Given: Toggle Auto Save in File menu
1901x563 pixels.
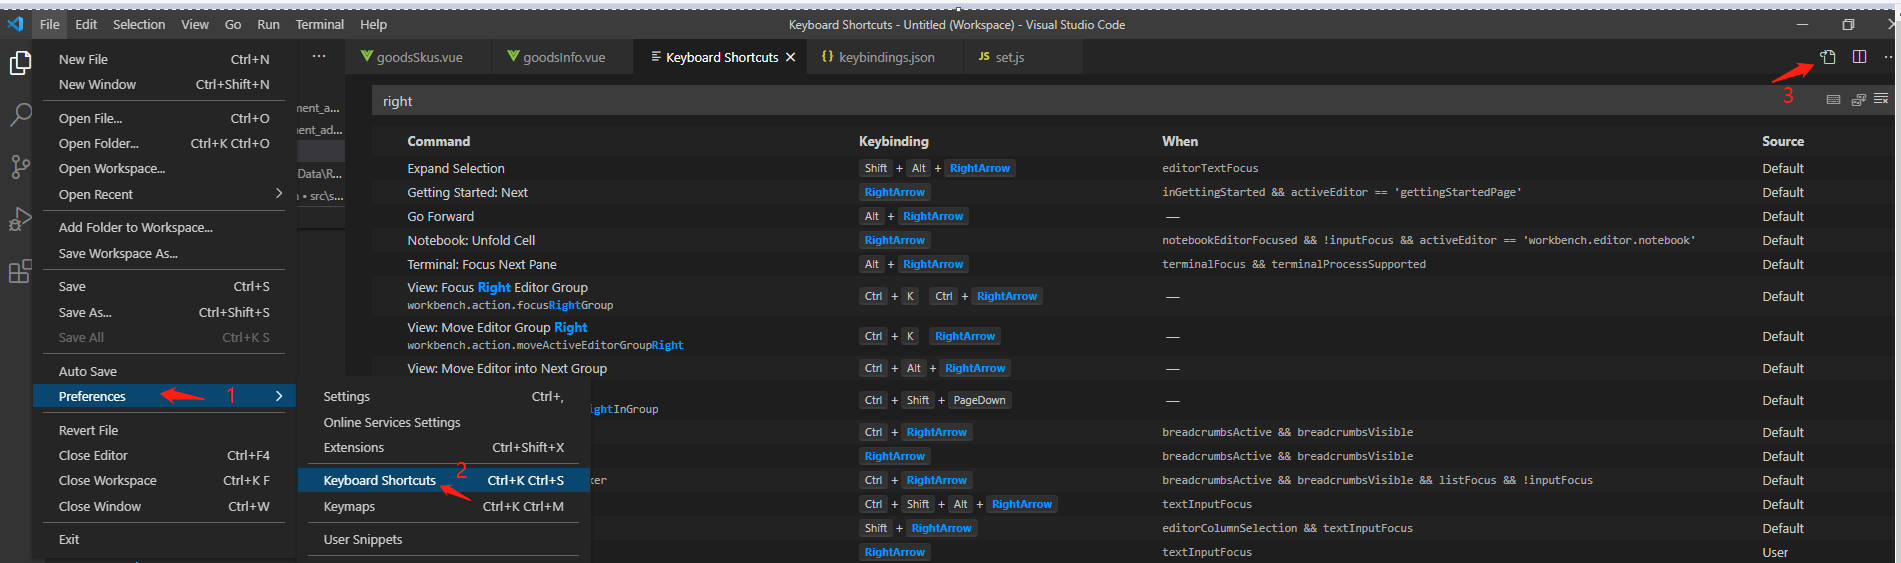Looking at the screenshot, I should coord(165,371).
